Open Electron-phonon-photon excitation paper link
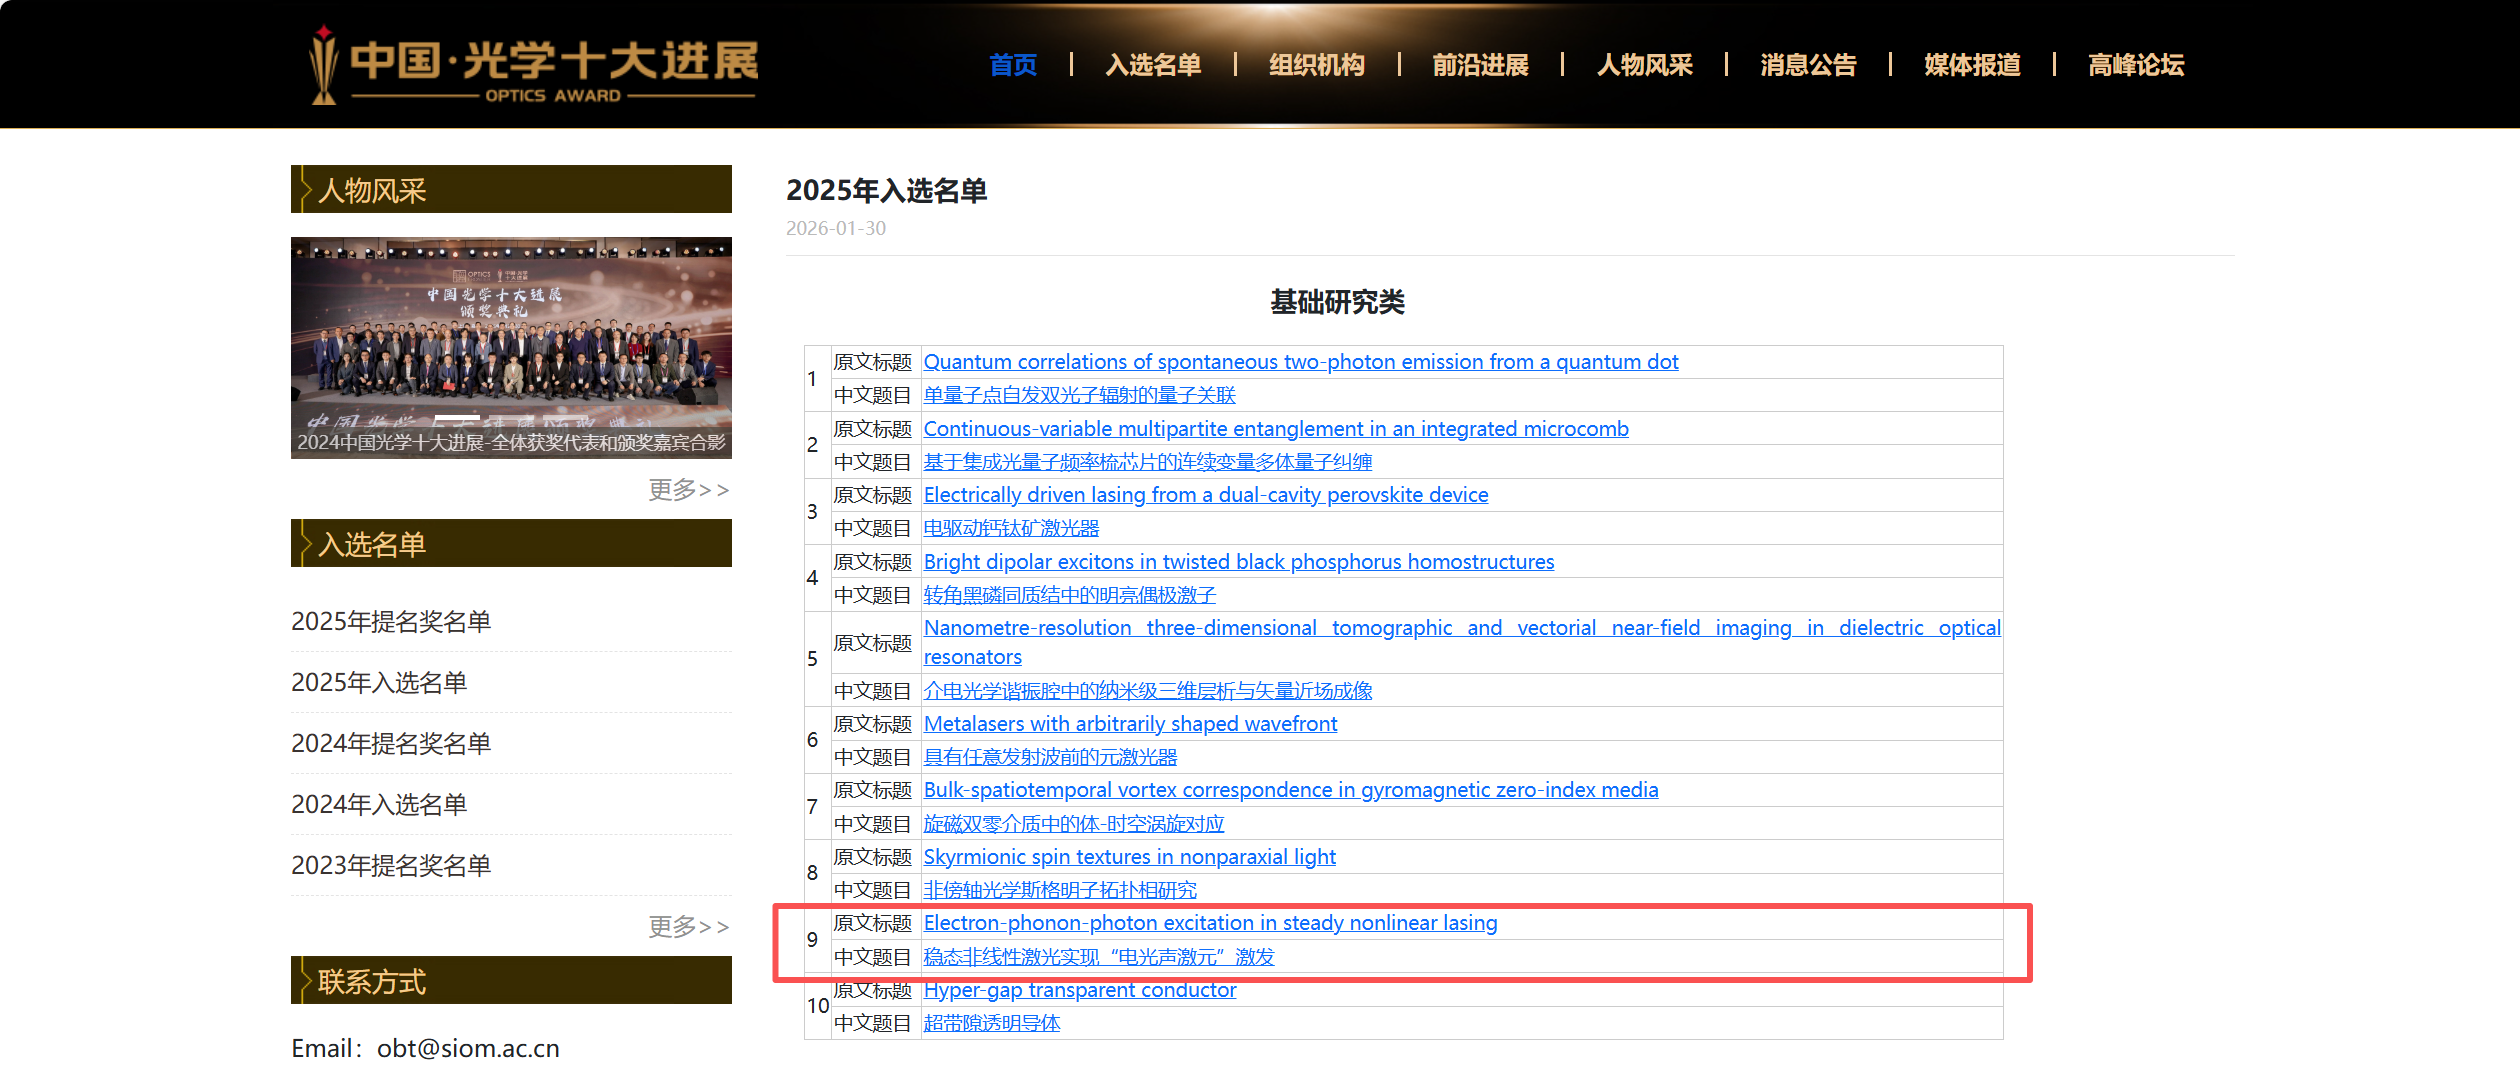Viewport: 2520px width, 1068px height. tap(1210, 923)
